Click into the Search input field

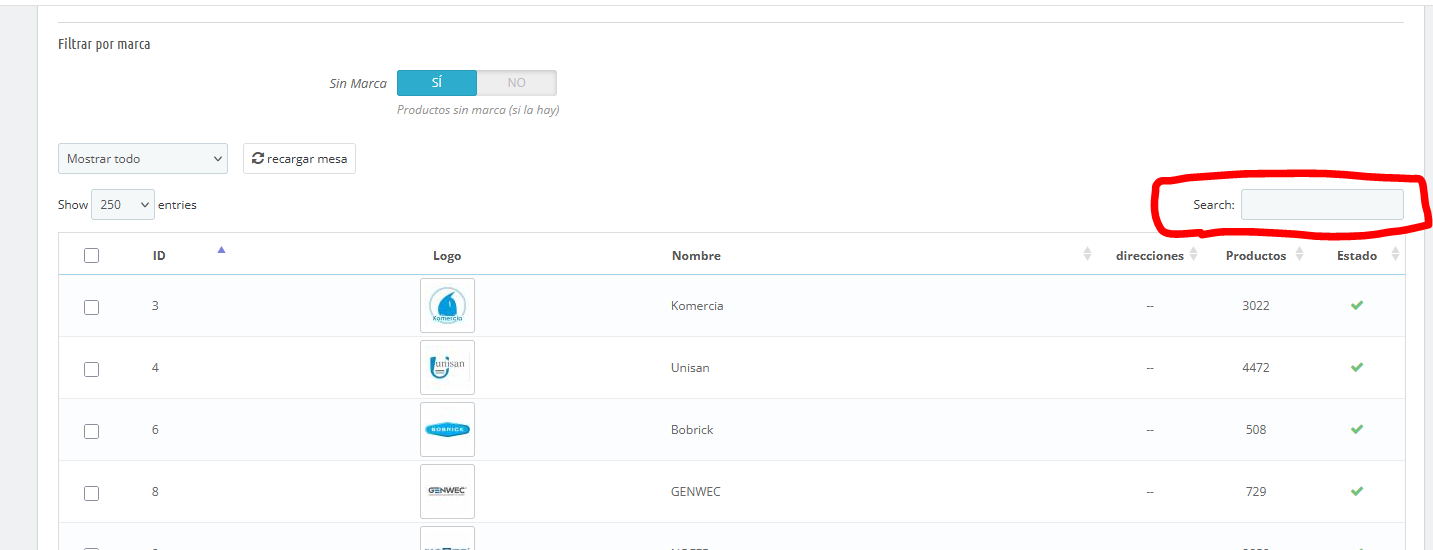[1321, 205]
